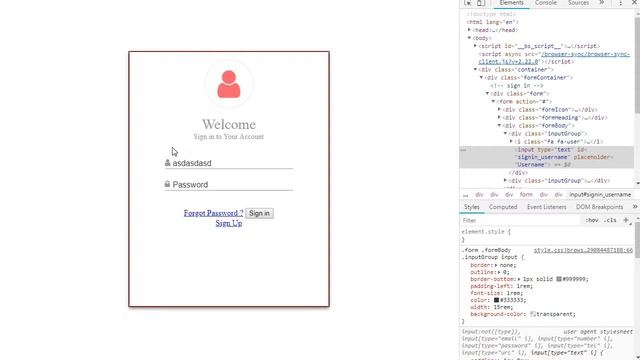Image resolution: width=640 pixels, height=360 pixels.
Task: Select the form breadcrumb item
Action: click(526, 195)
